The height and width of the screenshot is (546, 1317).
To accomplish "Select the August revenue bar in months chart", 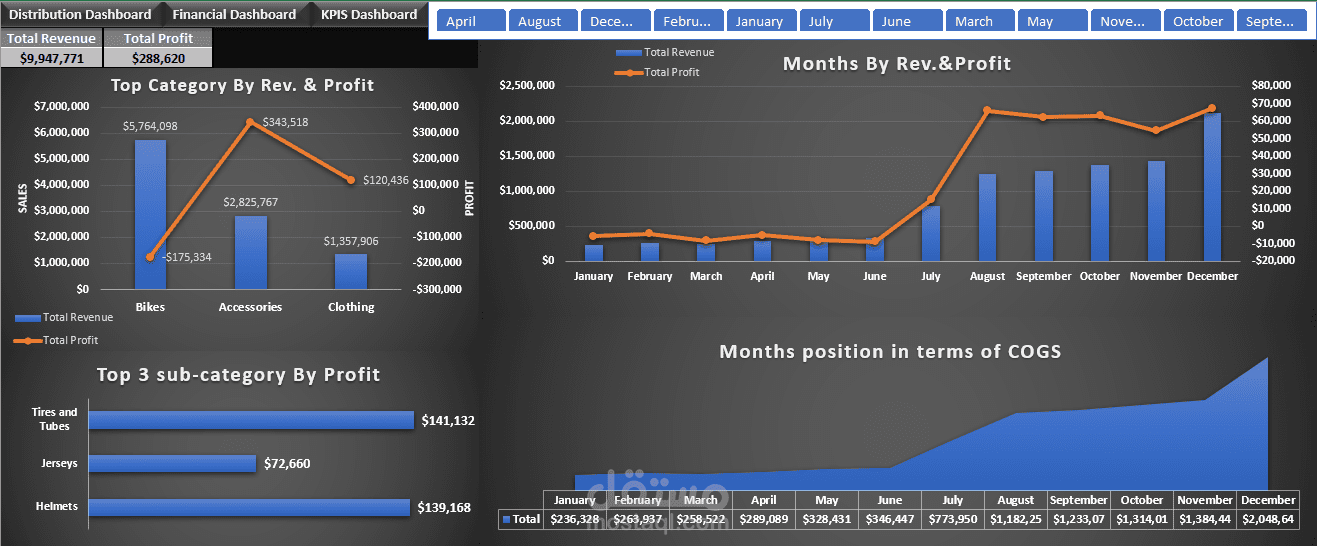I will tap(988, 217).
